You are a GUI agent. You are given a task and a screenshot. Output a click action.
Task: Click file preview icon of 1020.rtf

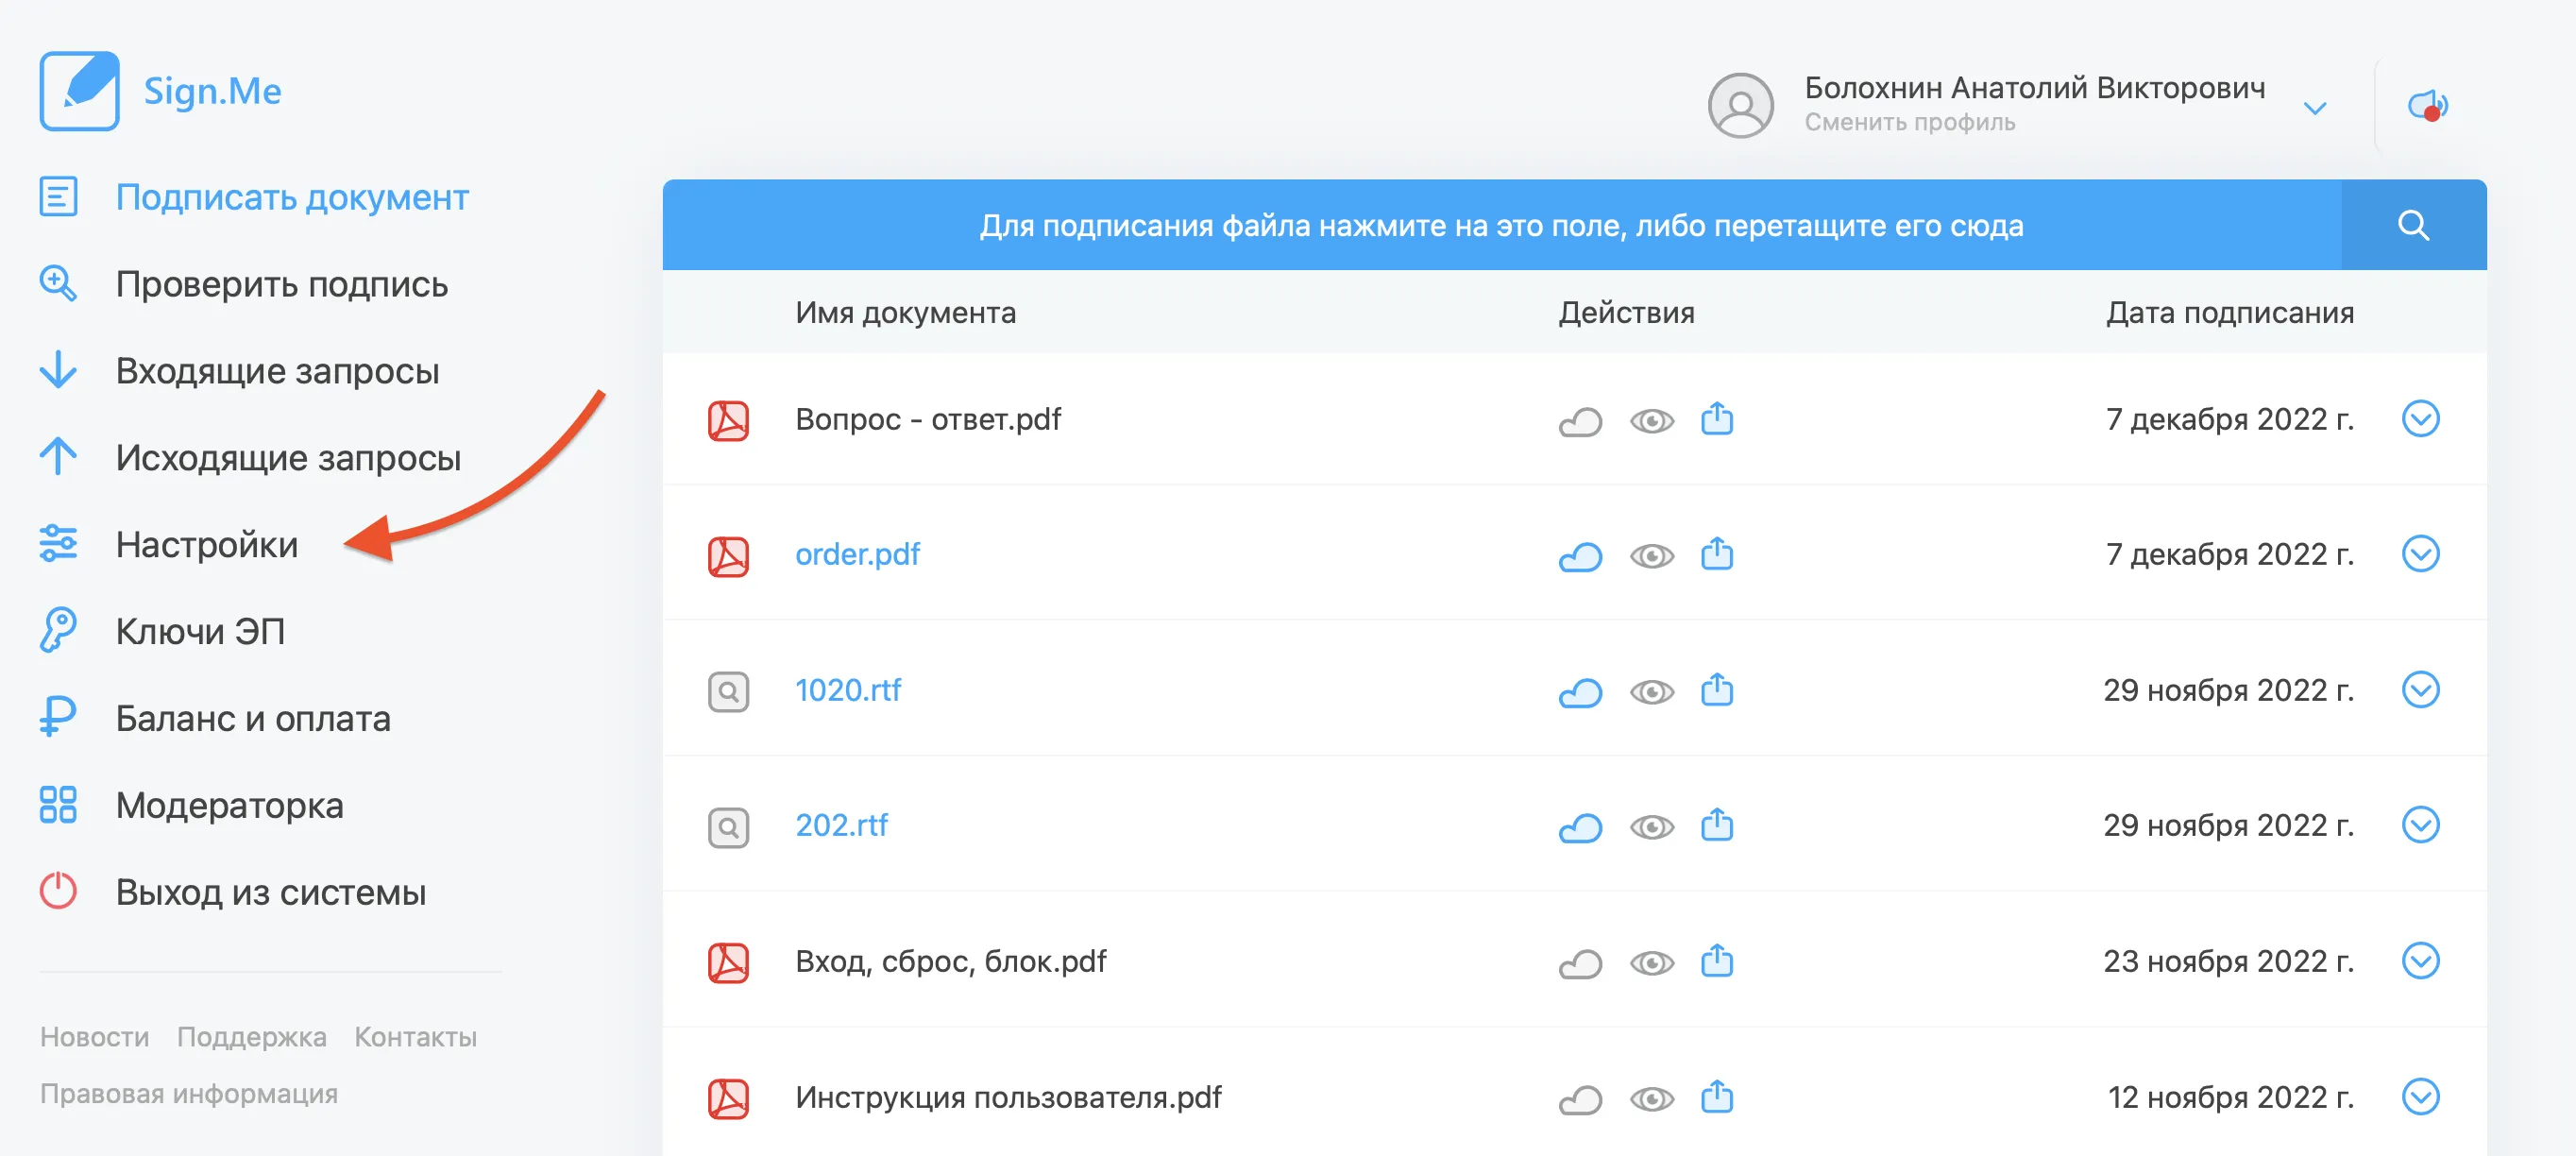click(x=728, y=692)
